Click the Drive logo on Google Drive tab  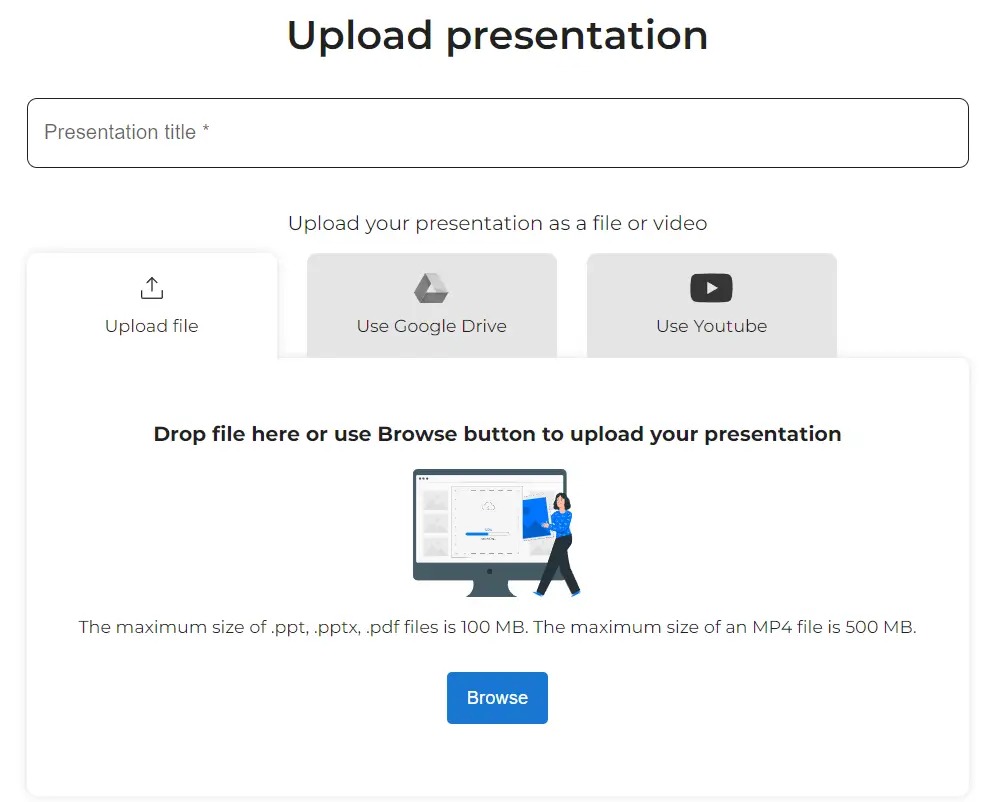(431, 288)
